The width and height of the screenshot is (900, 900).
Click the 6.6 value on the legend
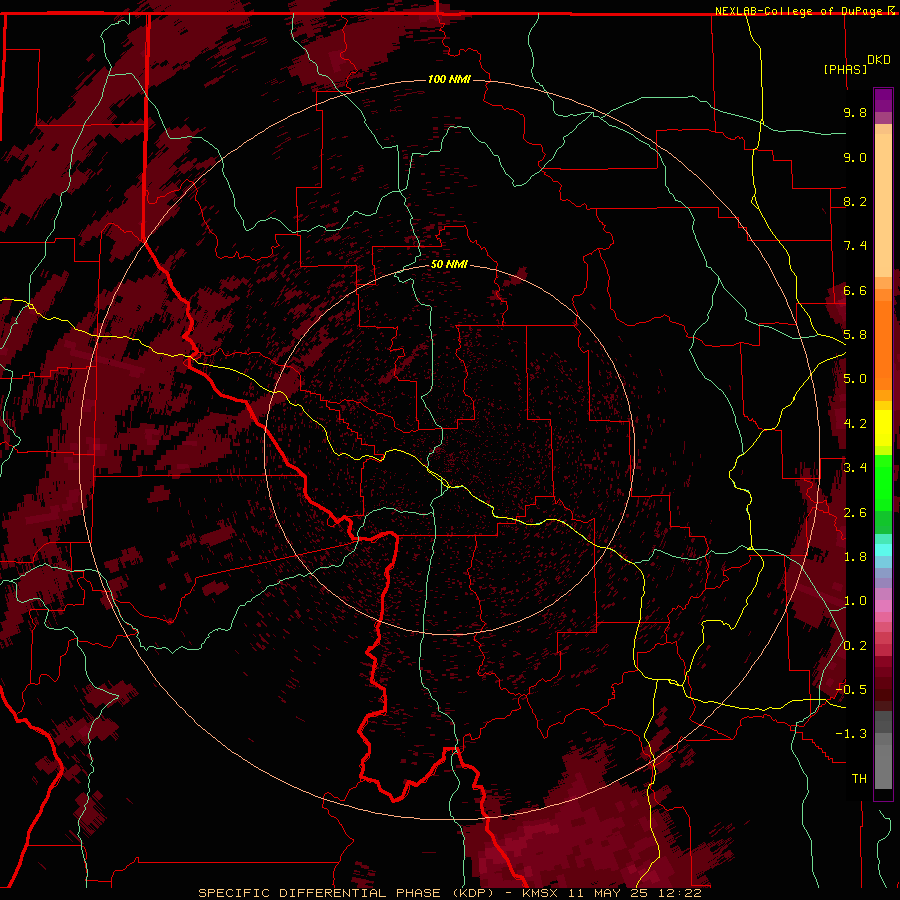pos(855,290)
